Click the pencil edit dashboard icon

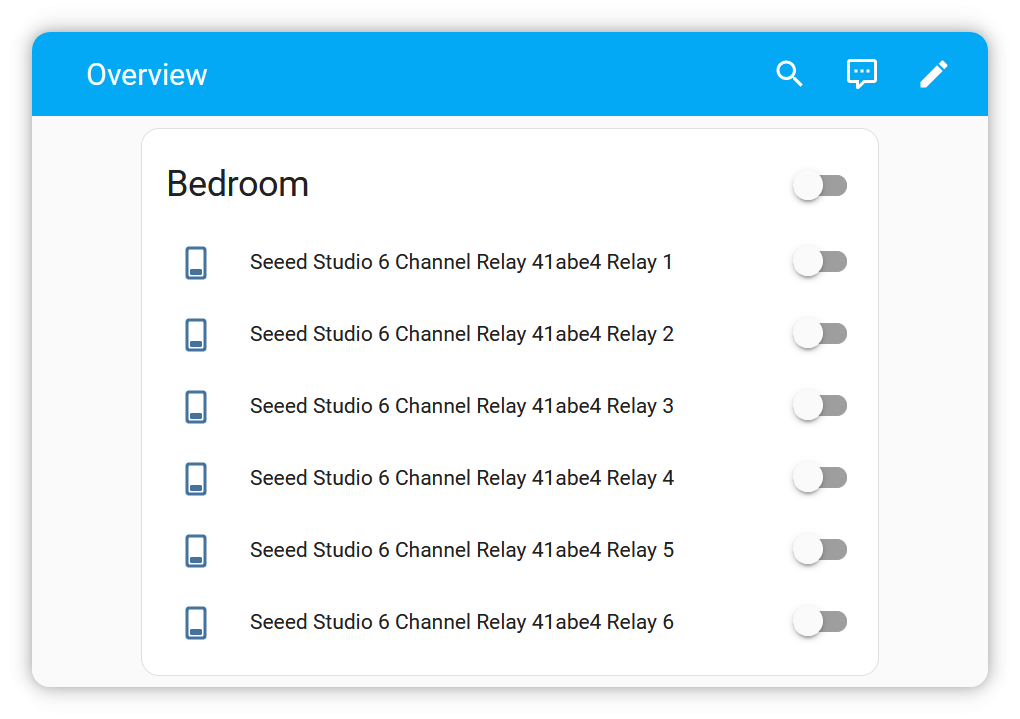[933, 74]
